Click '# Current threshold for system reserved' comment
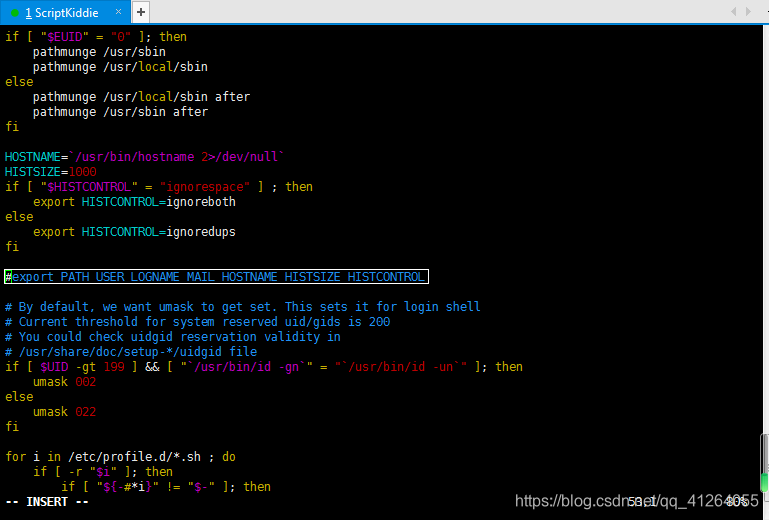769x520 pixels. [197, 322]
